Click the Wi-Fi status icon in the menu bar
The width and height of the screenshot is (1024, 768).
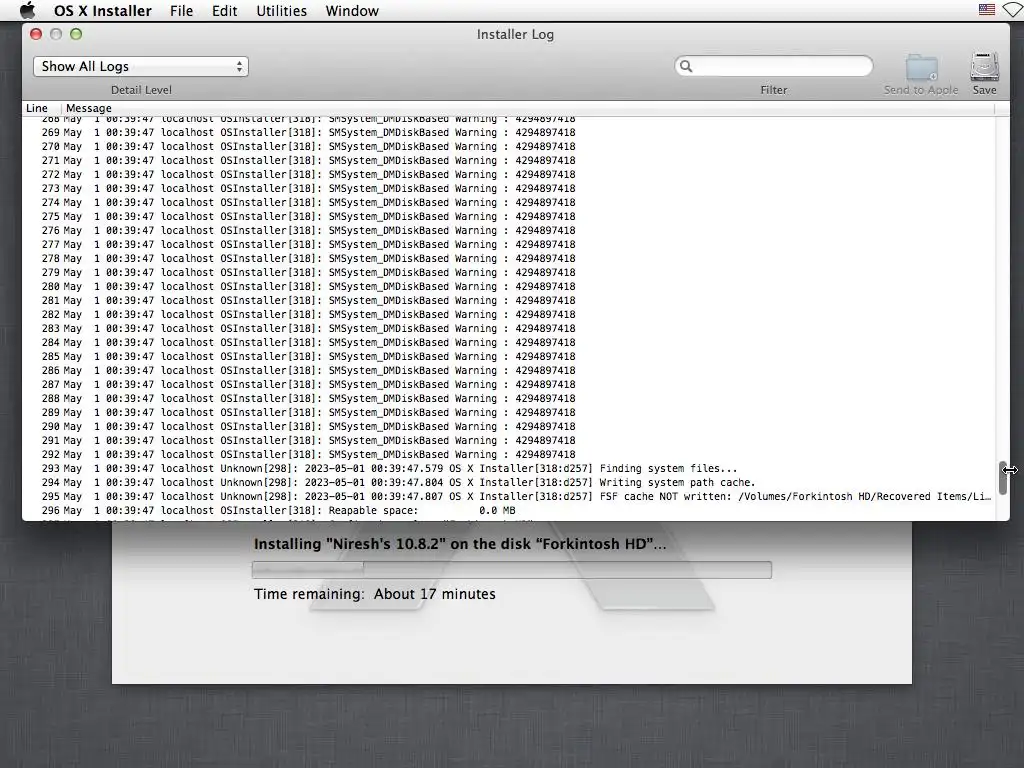coord(1013,10)
